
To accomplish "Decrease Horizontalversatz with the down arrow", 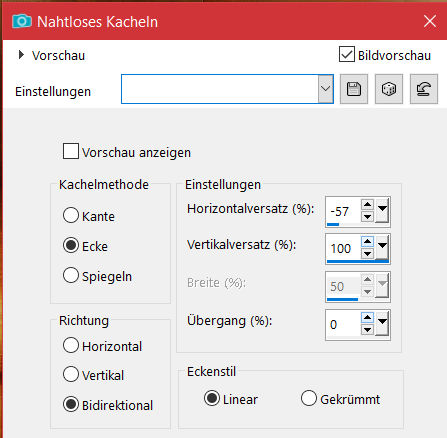I will point(367,217).
